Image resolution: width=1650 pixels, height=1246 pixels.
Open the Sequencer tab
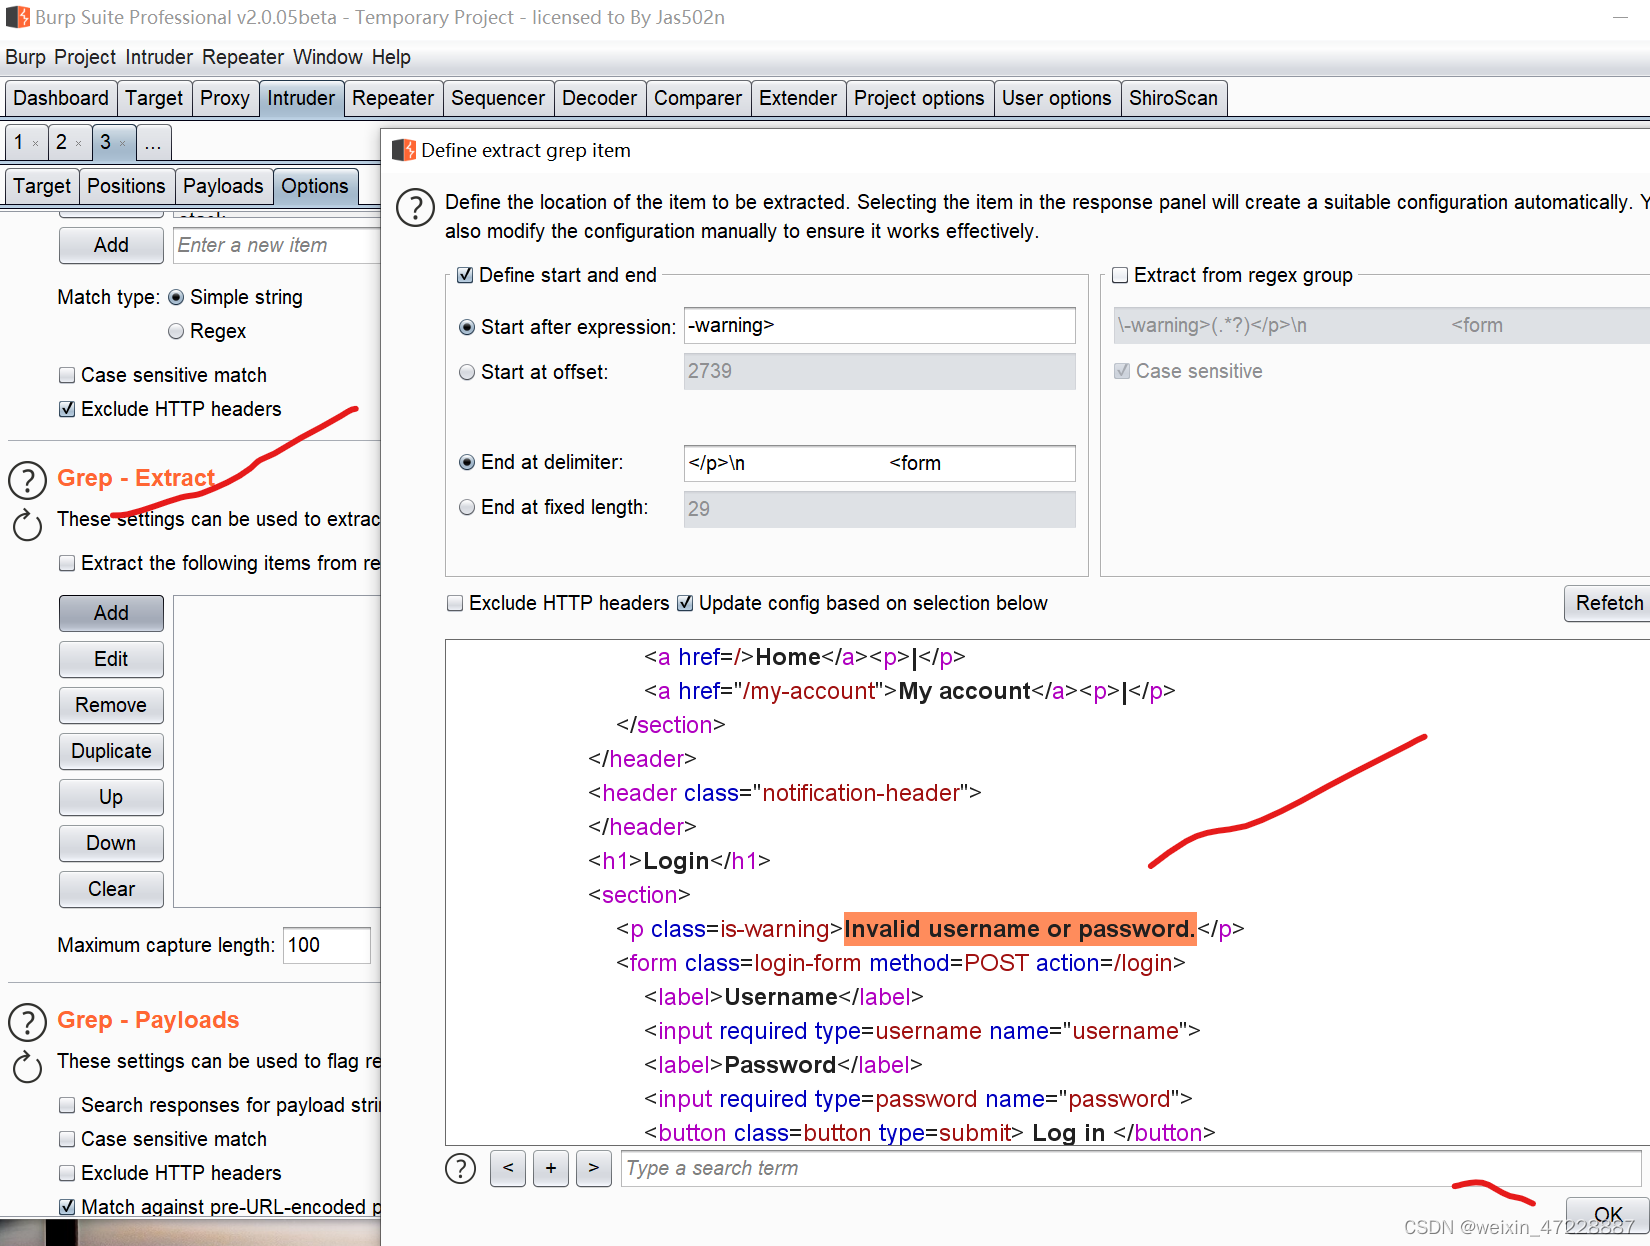pos(498,98)
